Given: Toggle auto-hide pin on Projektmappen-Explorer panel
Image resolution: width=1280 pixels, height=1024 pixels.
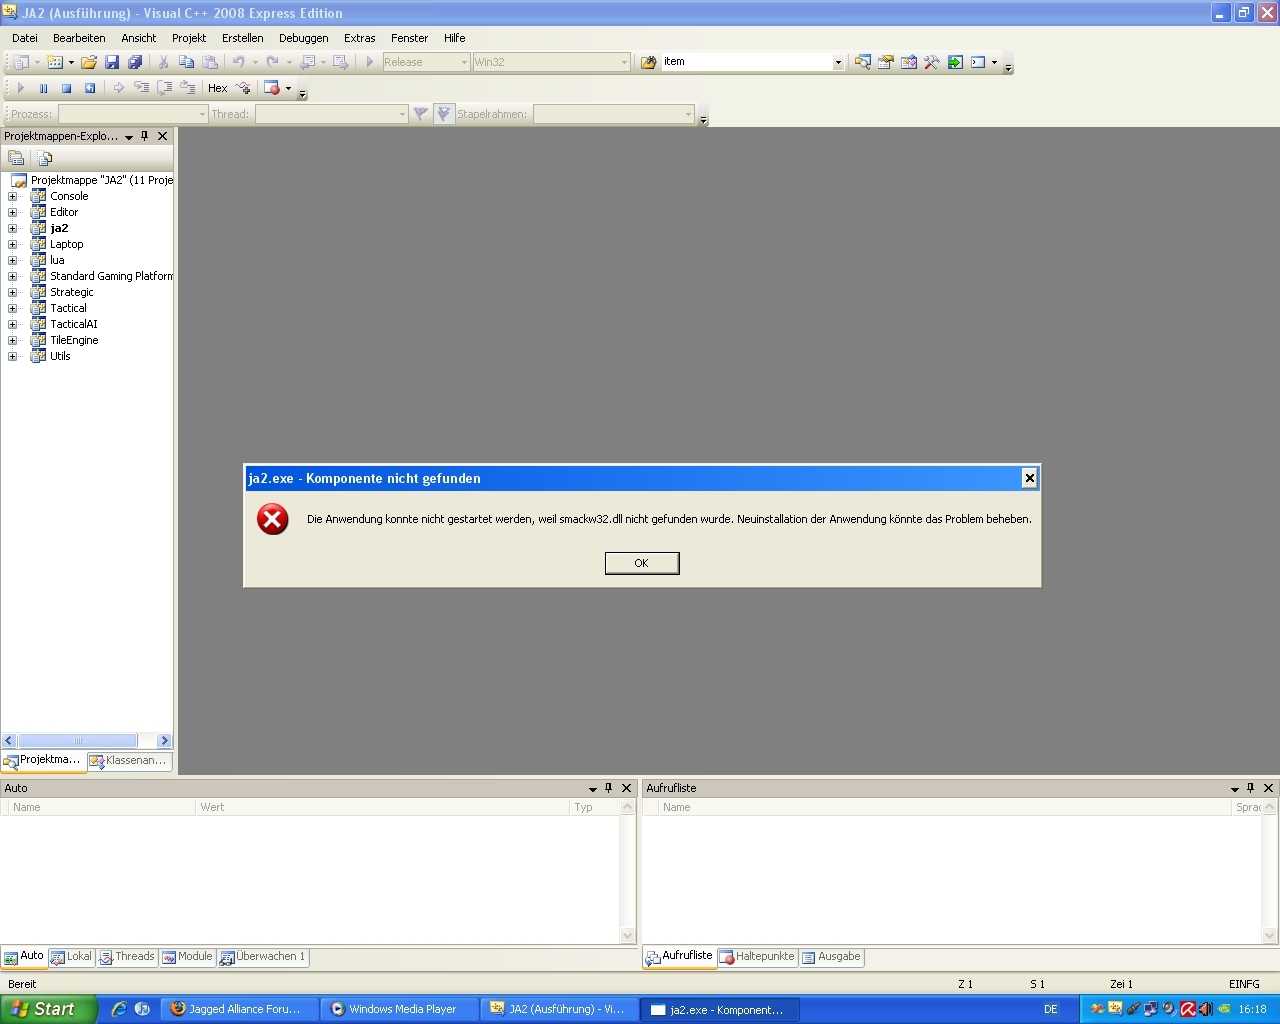Looking at the screenshot, I should [145, 136].
